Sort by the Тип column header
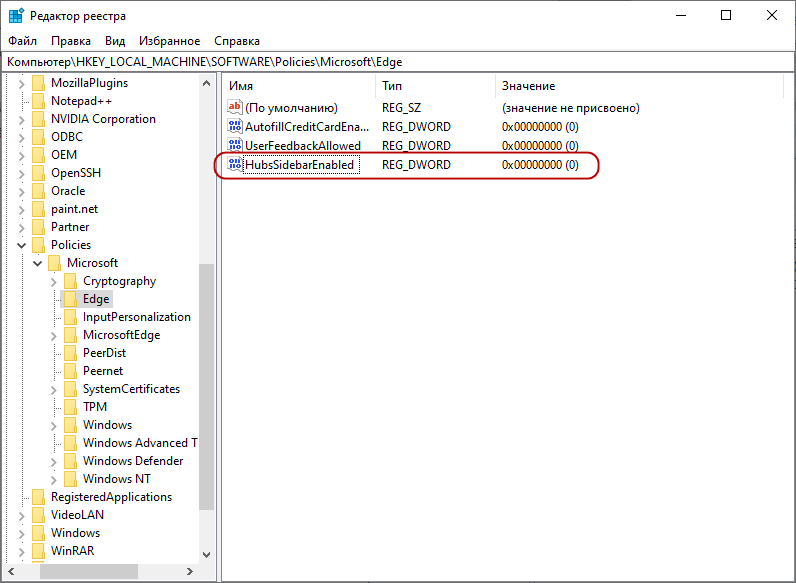 click(x=435, y=86)
